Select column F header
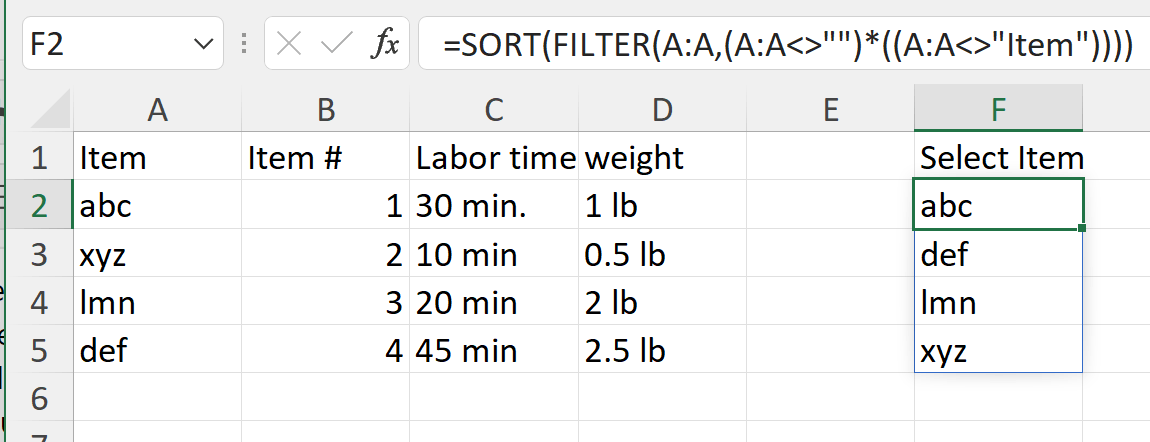1150x442 pixels. point(998,110)
